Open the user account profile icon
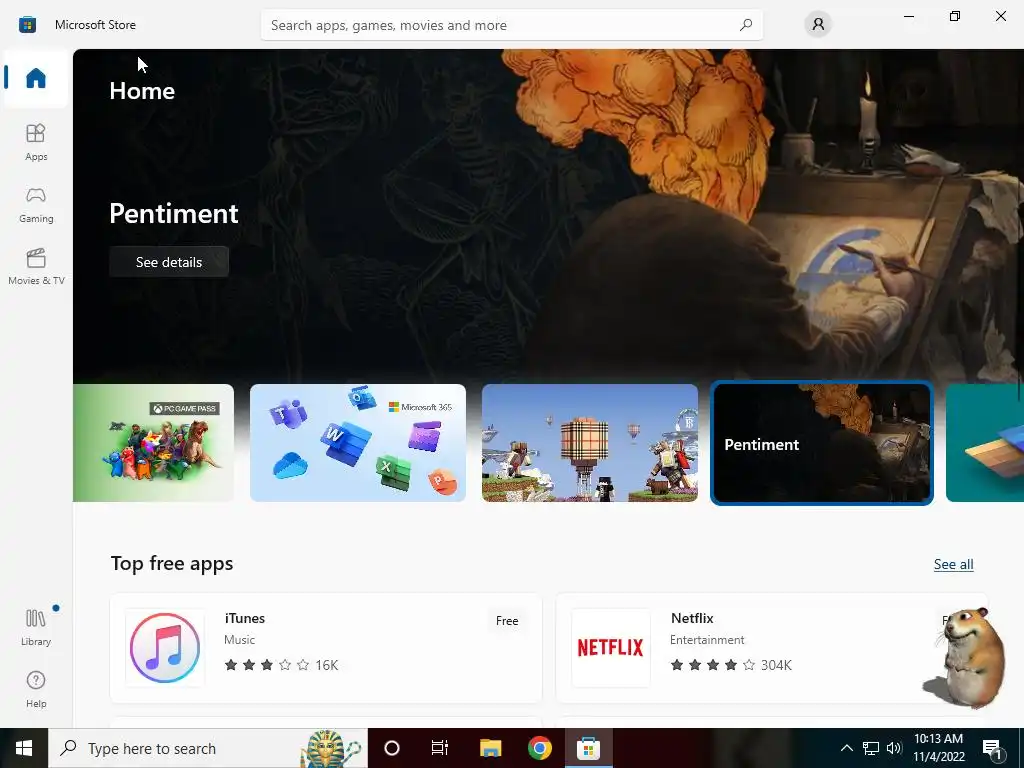The width and height of the screenshot is (1024, 768). pyautogui.click(x=818, y=25)
